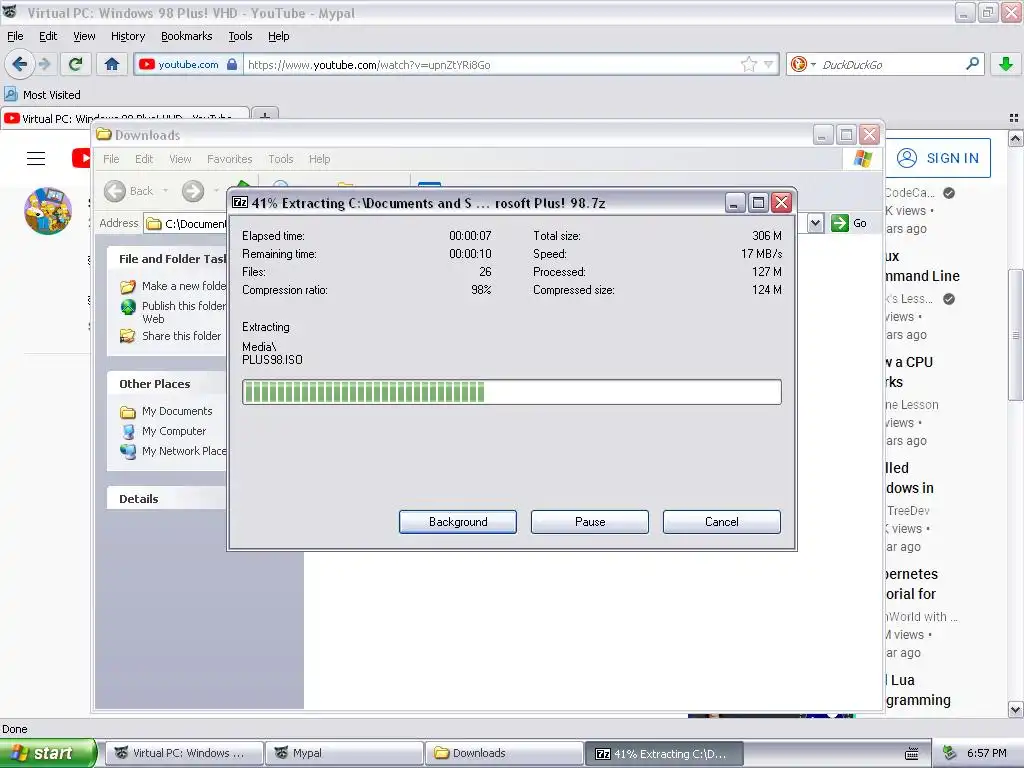Open a new Mypal tab
1024x768 pixels.
[264, 116]
